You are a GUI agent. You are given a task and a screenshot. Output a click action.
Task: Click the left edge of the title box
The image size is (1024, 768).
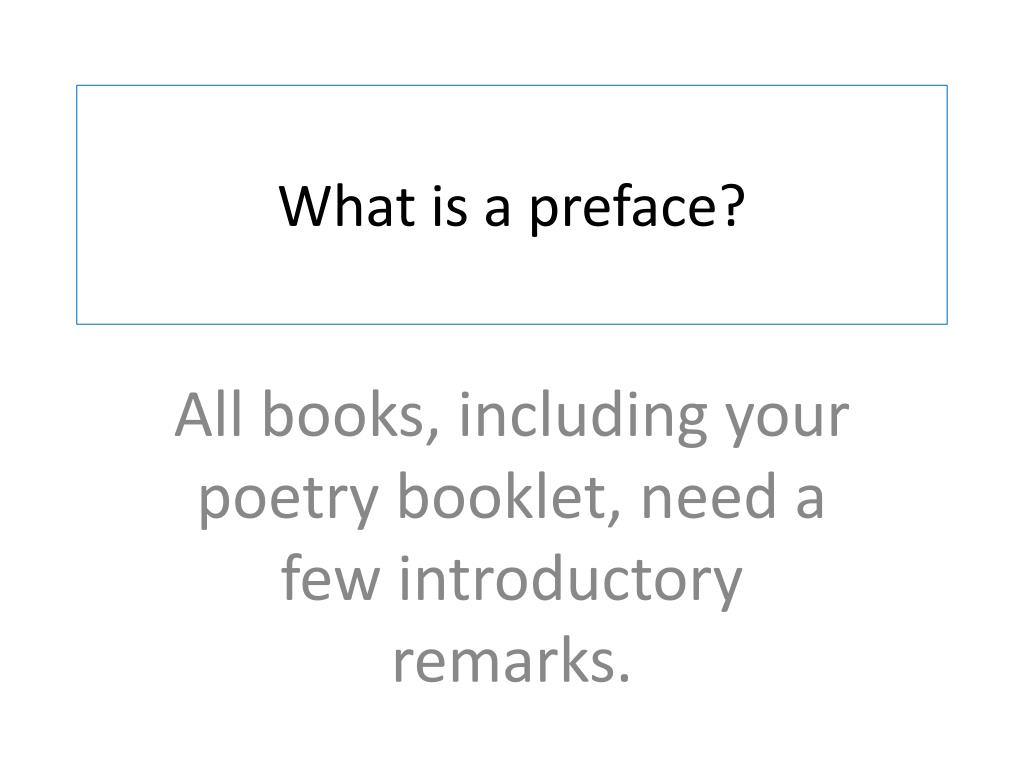click(x=77, y=204)
